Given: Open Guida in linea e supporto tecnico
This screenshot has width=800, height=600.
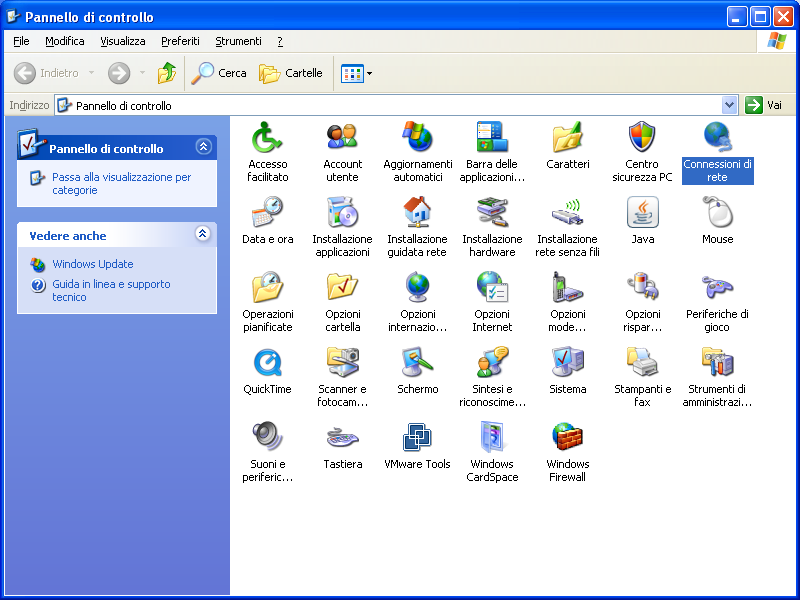Looking at the screenshot, I should (111, 291).
